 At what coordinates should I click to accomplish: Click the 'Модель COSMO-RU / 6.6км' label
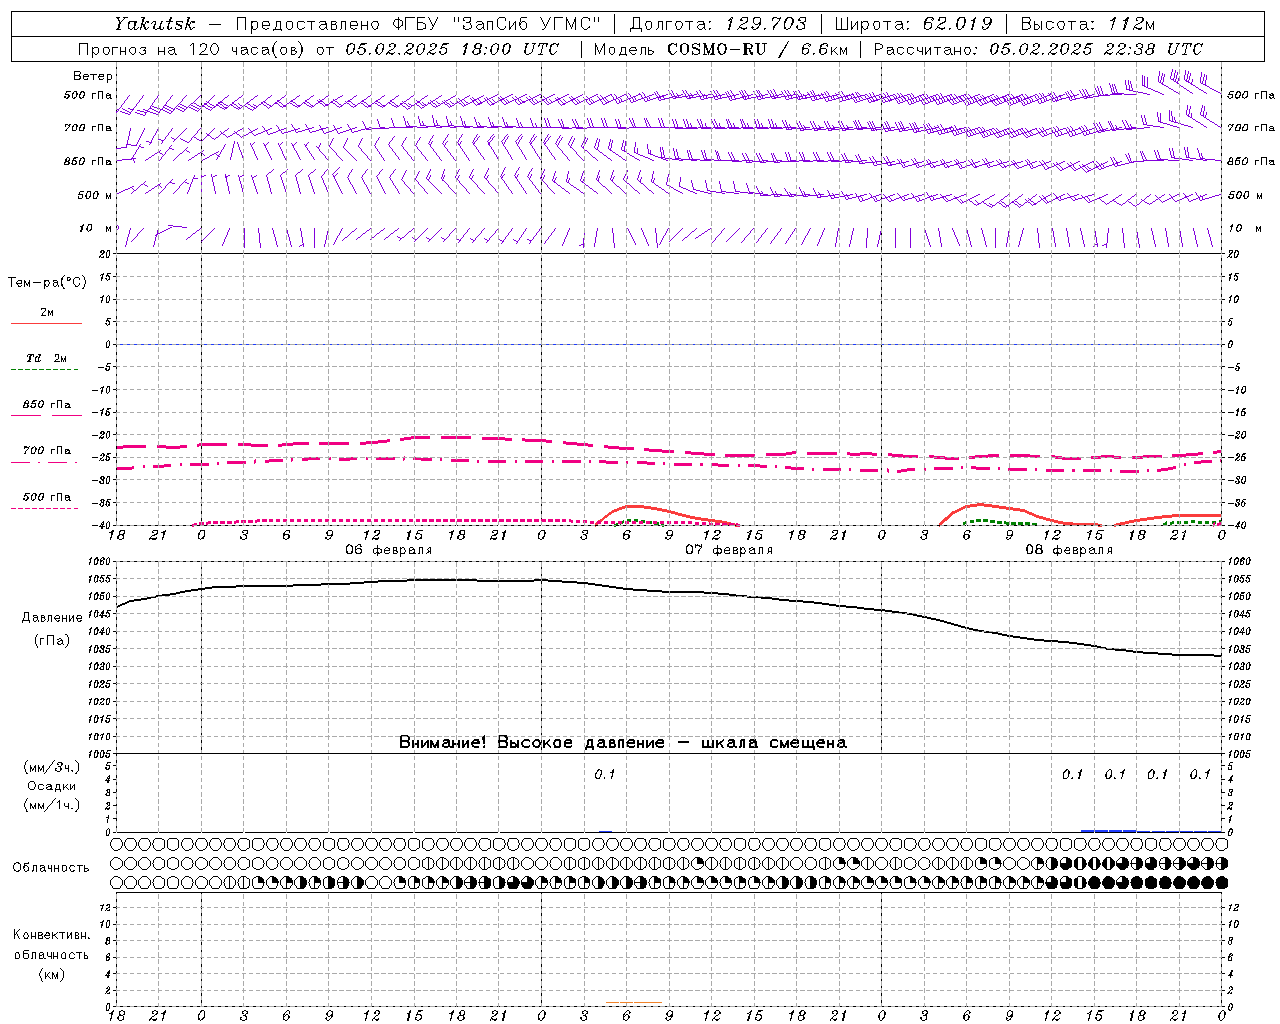[x=720, y=49]
